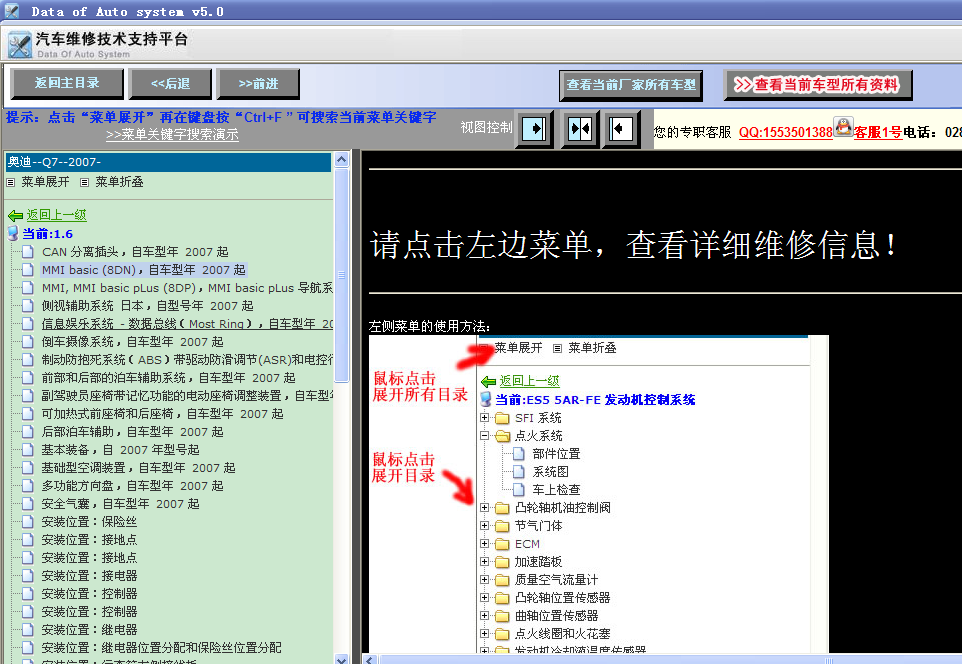The height and width of the screenshot is (664, 962).
Task: Open CAN 分离插头 document
Action: point(135,252)
